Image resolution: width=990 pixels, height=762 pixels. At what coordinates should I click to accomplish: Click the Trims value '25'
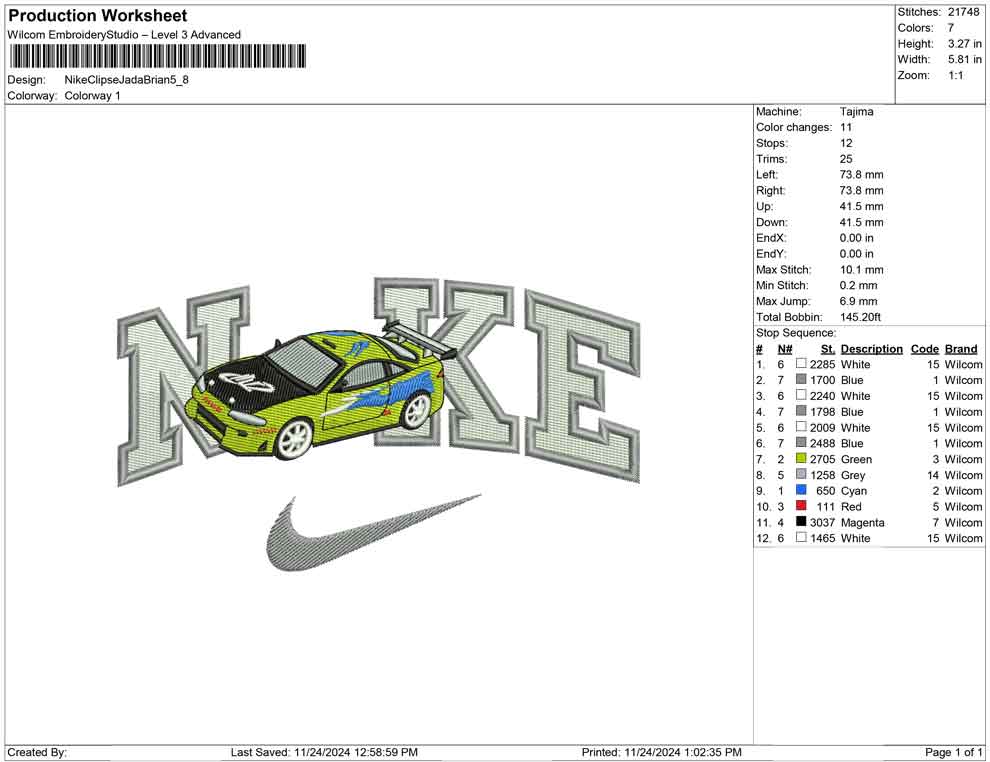click(x=846, y=159)
